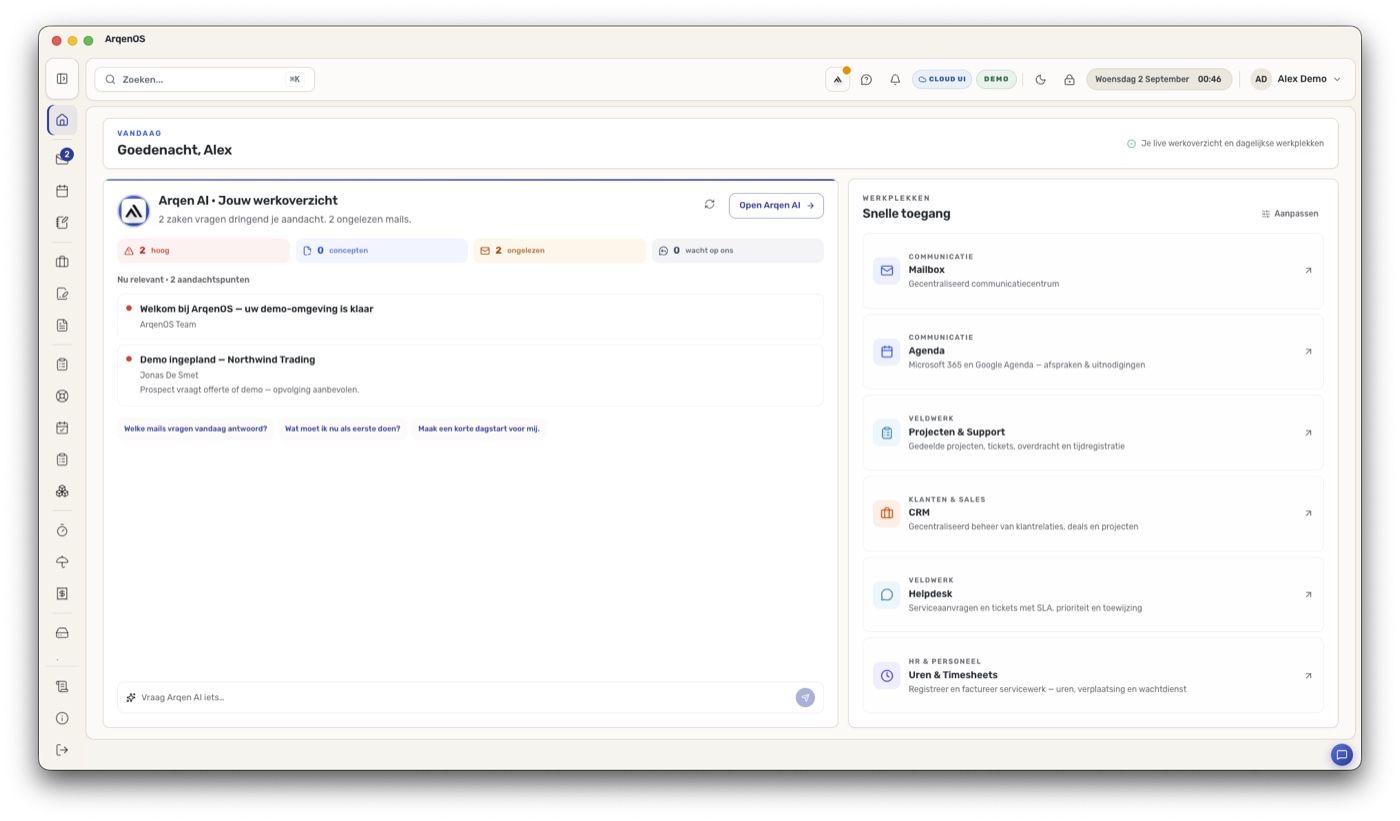The height and width of the screenshot is (821, 1400).
Task: Open the dollar invoice icon in sidebar
Action: coord(62,594)
